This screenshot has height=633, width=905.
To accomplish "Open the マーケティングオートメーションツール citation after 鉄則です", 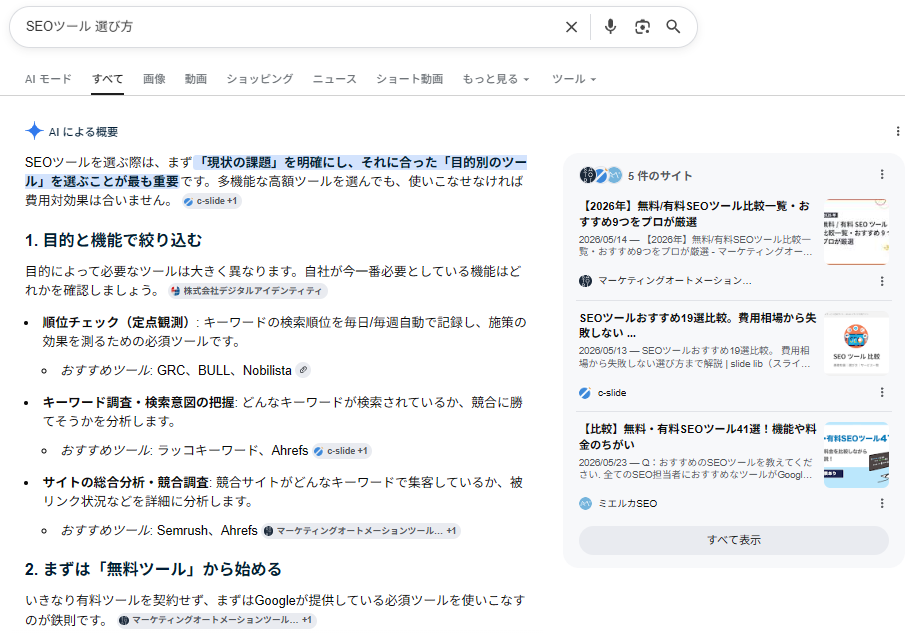I will tap(217, 620).
